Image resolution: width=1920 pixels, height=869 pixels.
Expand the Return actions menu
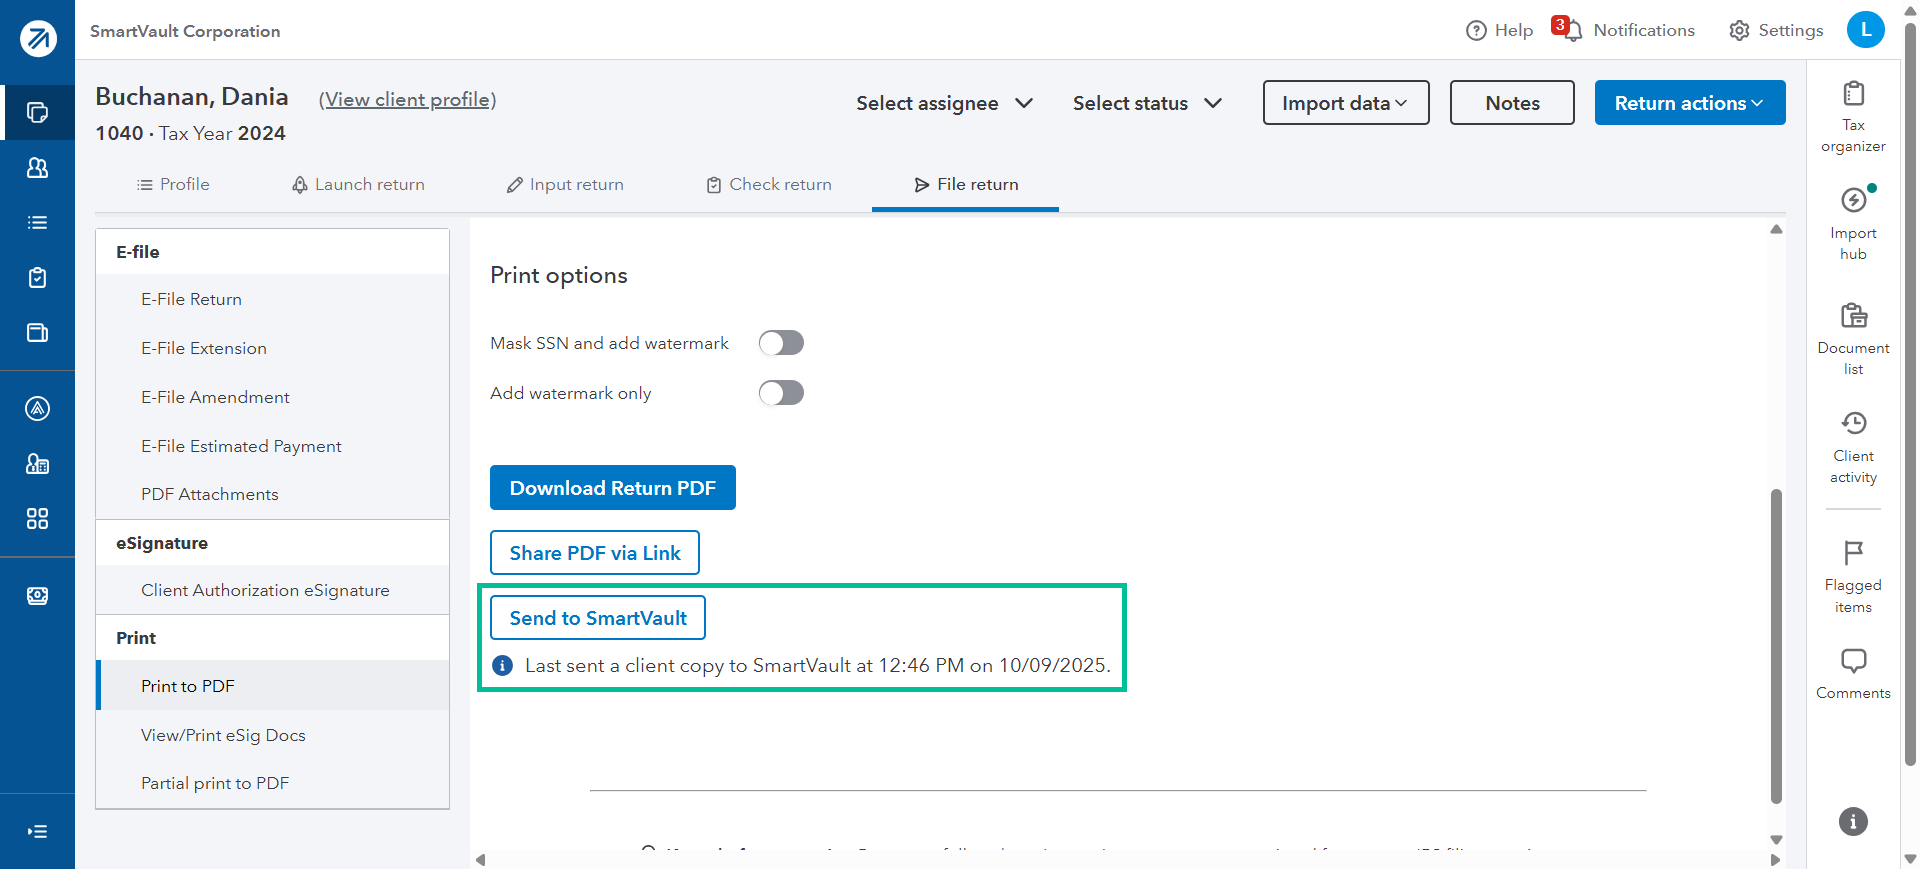pyautogui.click(x=1689, y=103)
